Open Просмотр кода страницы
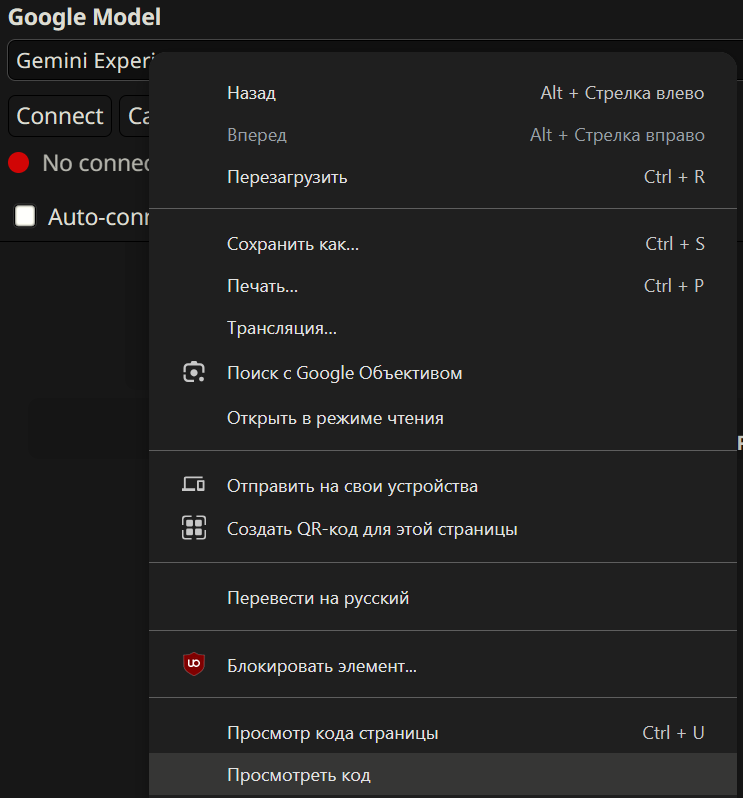The width and height of the screenshot is (743, 798). coord(443,733)
